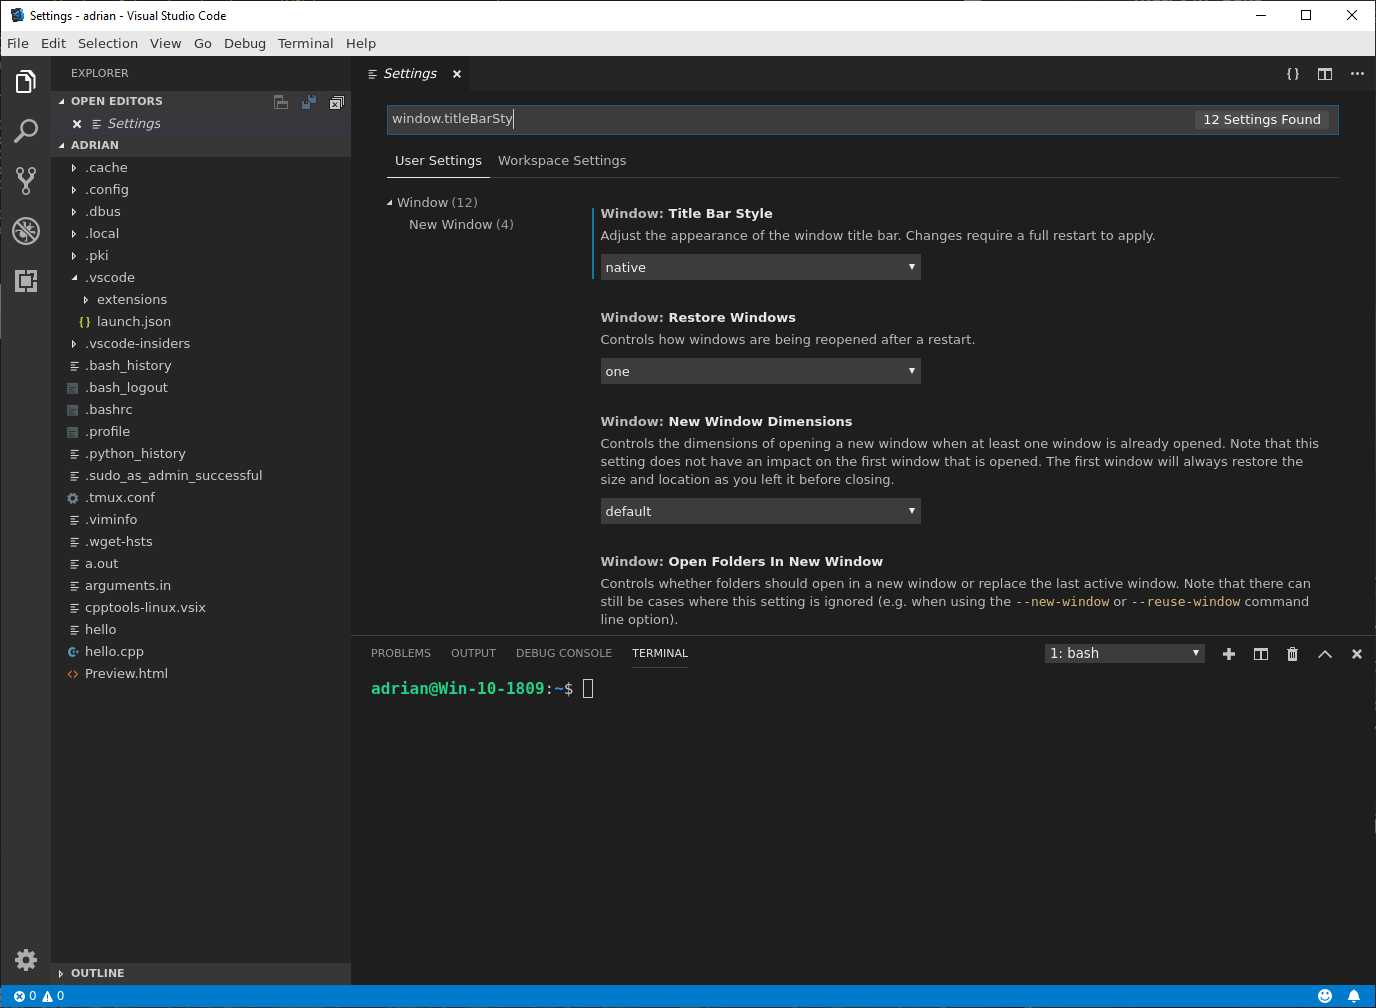The image size is (1376, 1008).
Task: Open .tmux.conf file
Action: coord(200,498)
